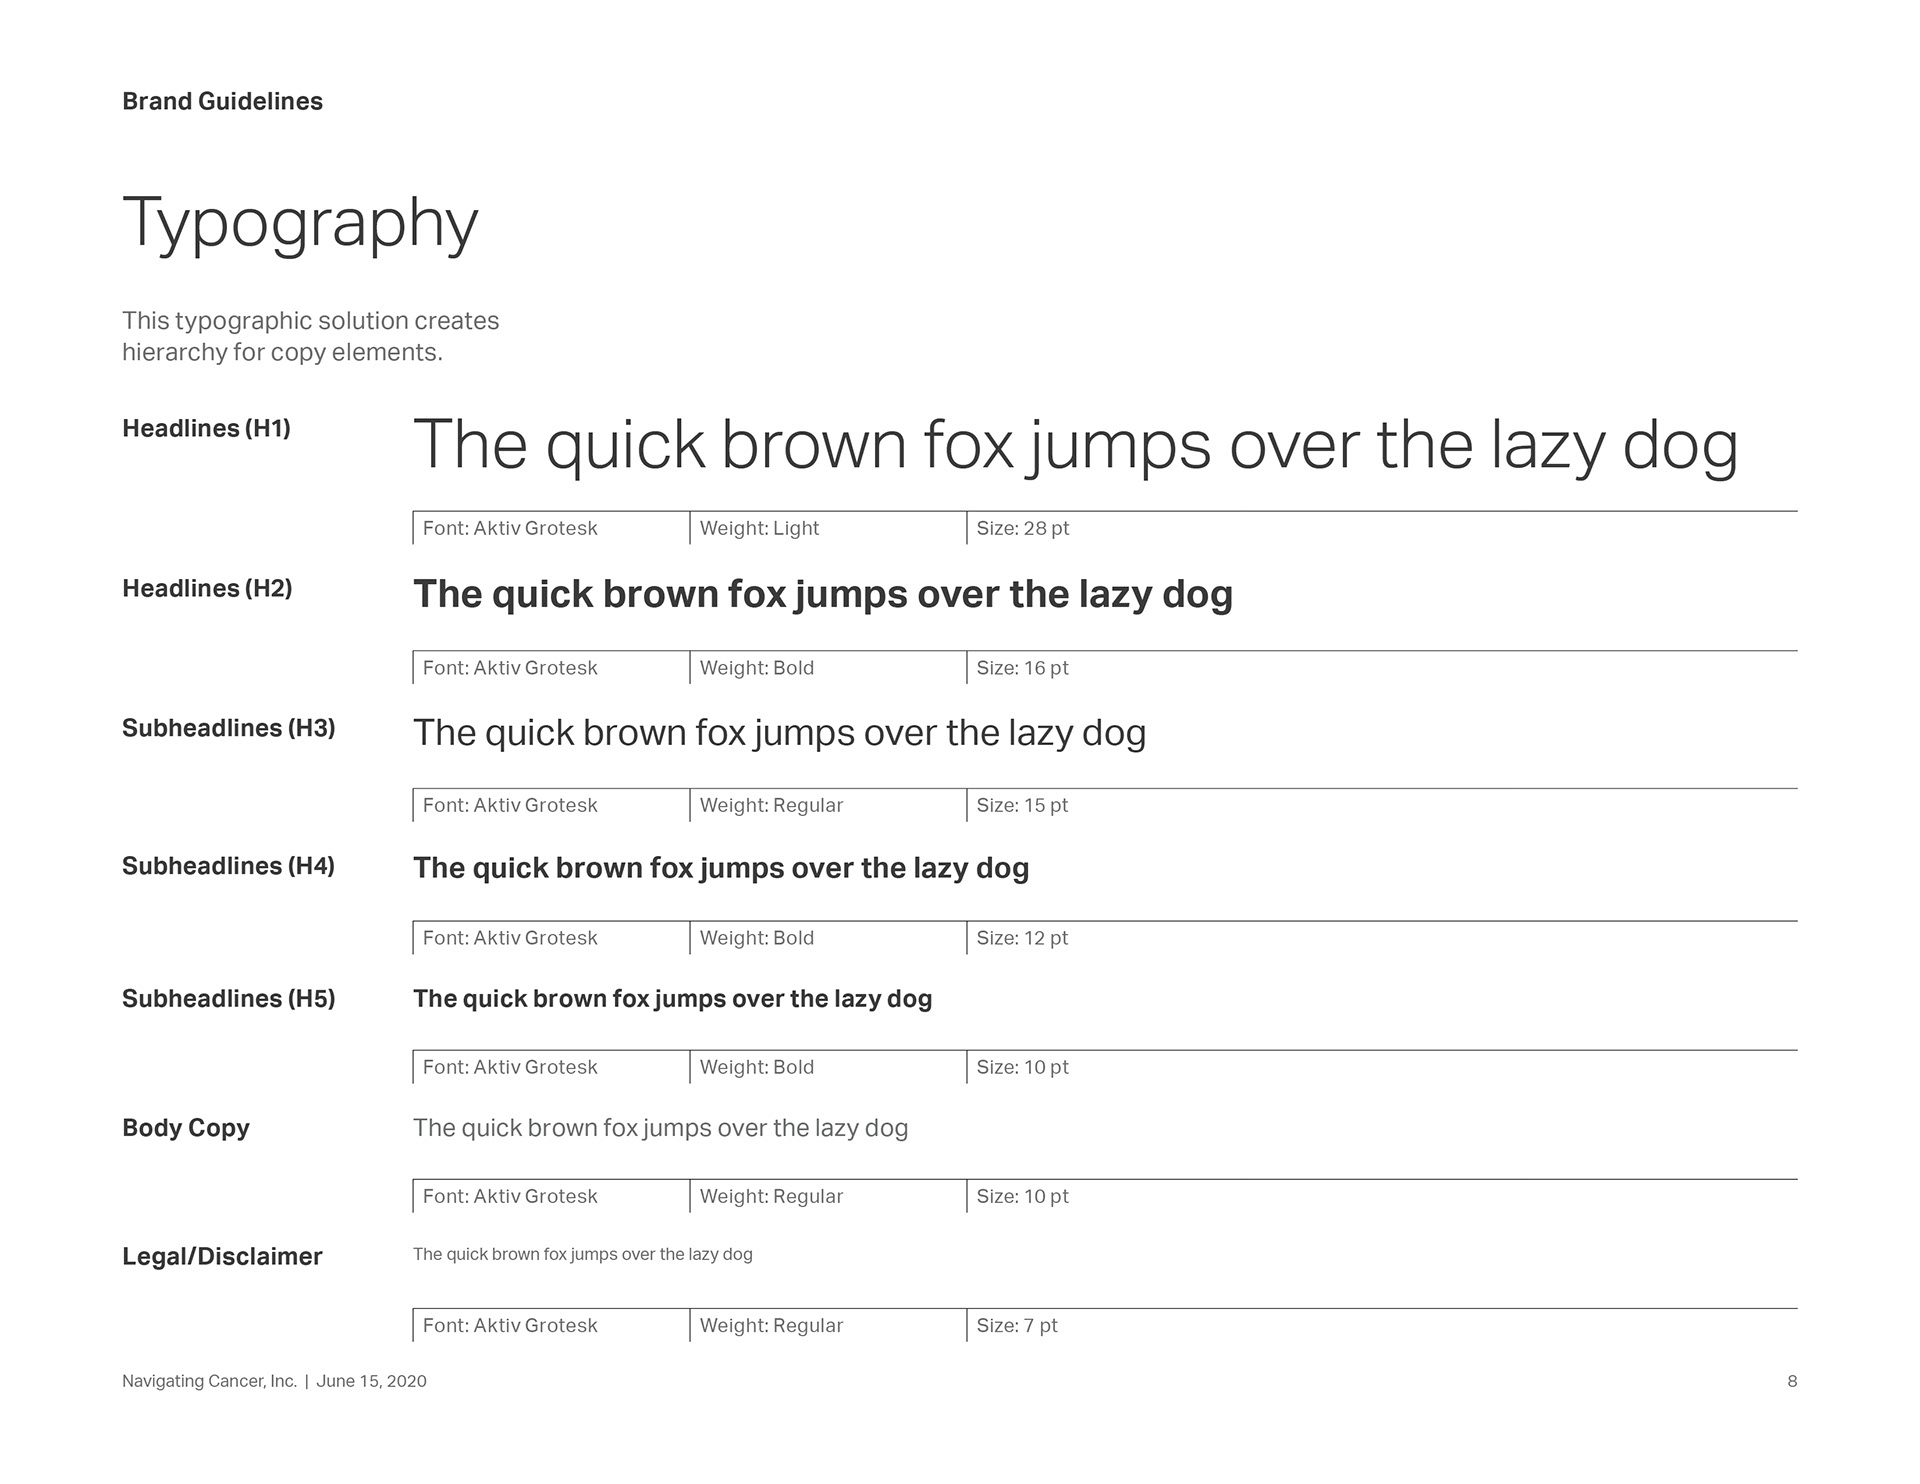Click the Navigating Cancer, Inc. footer text
The height and width of the screenshot is (1484, 1920).
pyautogui.click(x=209, y=1382)
